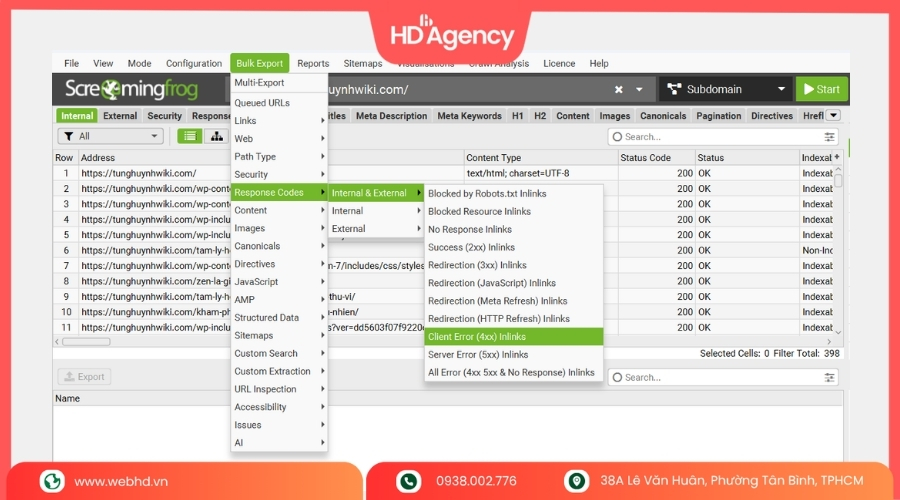Viewport: 900px width, 500px height.
Task: Select Queued URLs menu item
Action: tap(279, 103)
